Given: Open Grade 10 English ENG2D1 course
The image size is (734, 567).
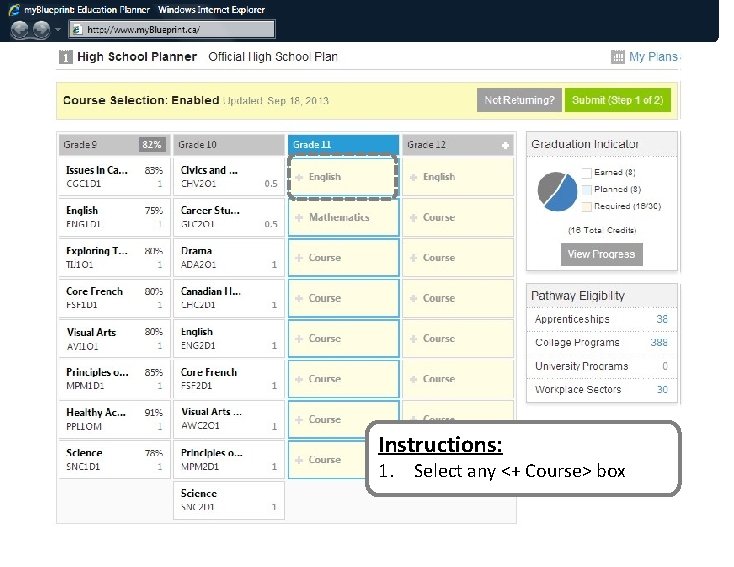Looking at the screenshot, I should pos(229,339).
